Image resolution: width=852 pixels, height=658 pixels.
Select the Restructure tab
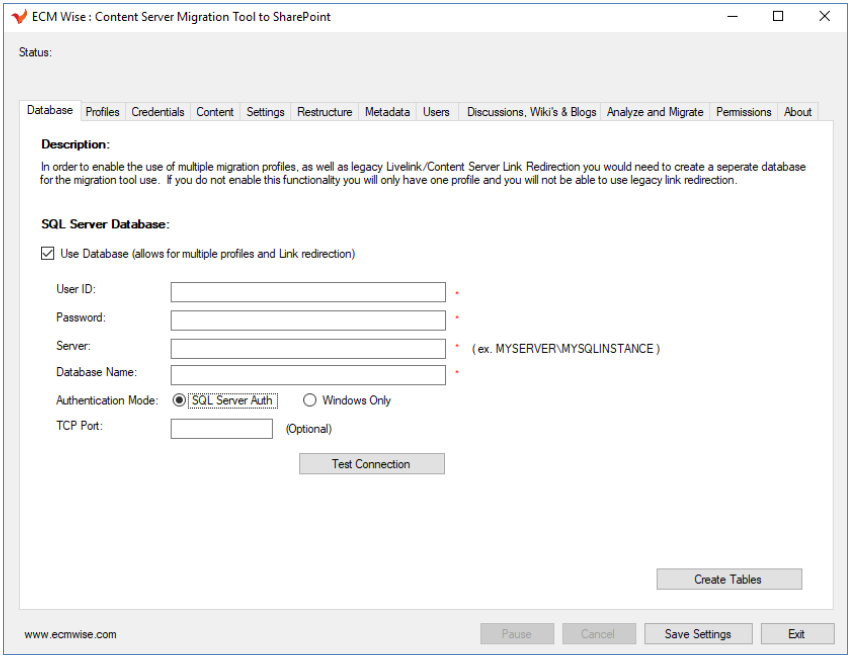324,112
